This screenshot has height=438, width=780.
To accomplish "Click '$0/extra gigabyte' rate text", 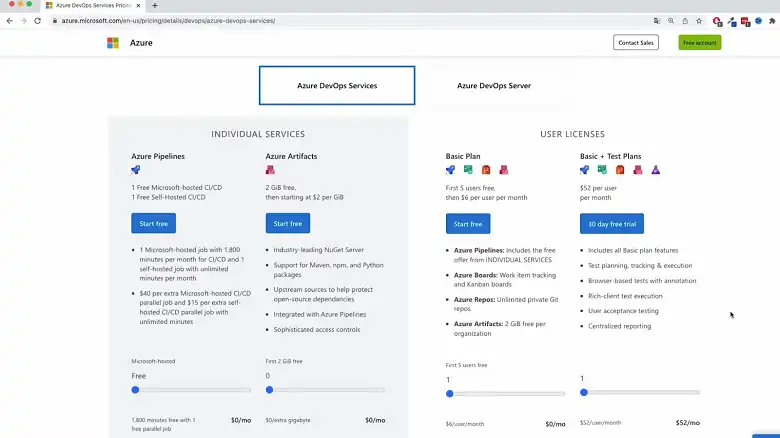I will pos(288,420).
